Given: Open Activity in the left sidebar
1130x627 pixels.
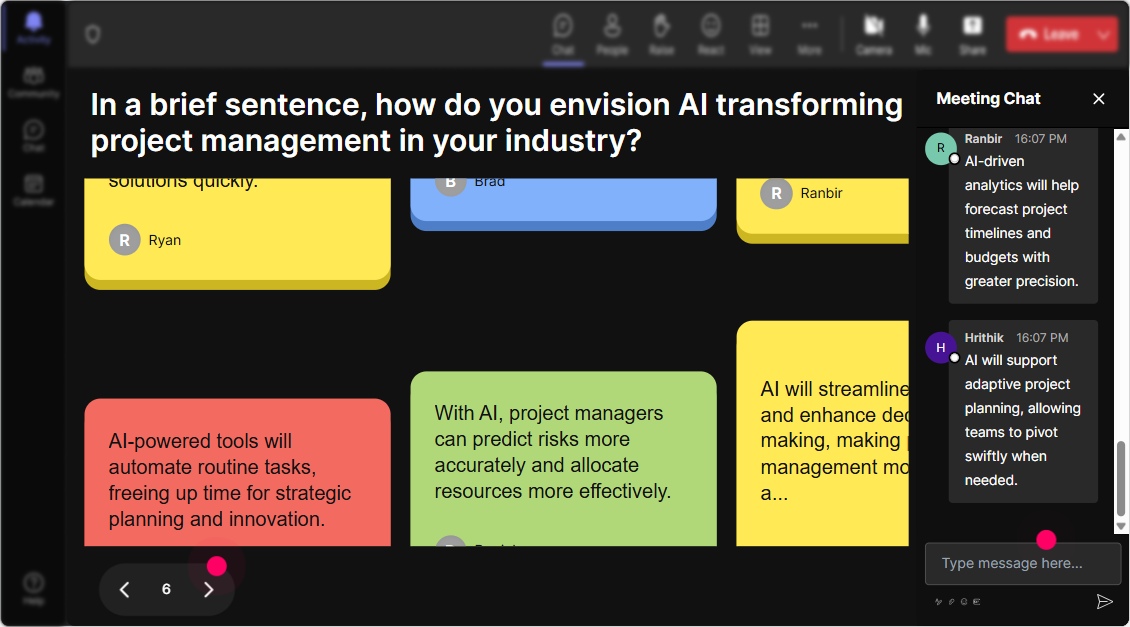Looking at the screenshot, I should 33,27.
